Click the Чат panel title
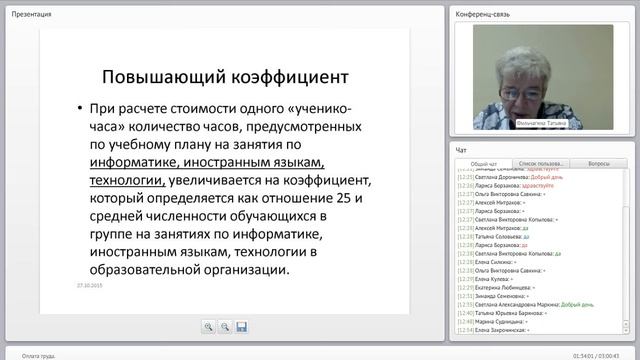 click(x=461, y=150)
